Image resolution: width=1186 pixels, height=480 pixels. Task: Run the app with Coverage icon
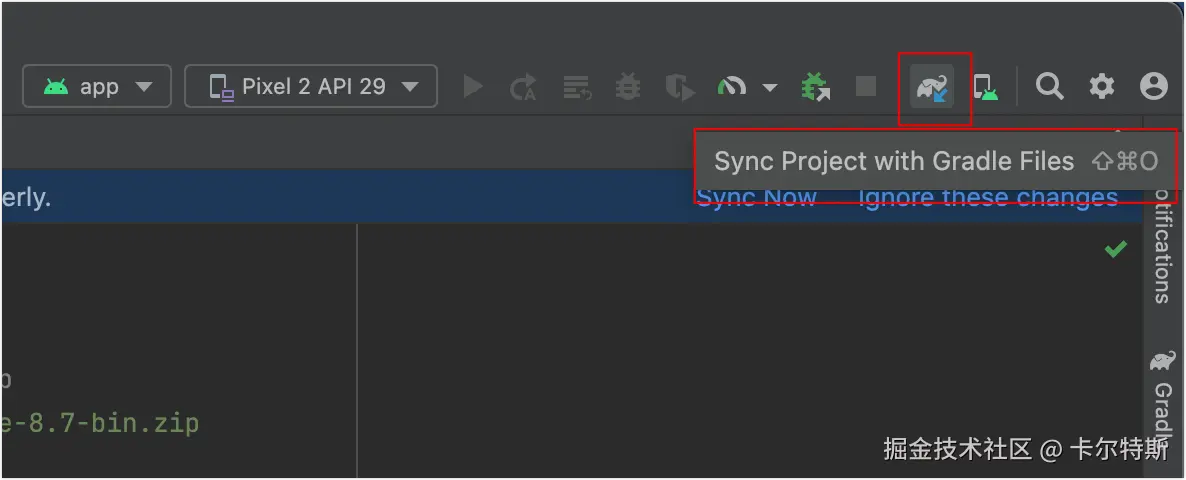tap(680, 88)
